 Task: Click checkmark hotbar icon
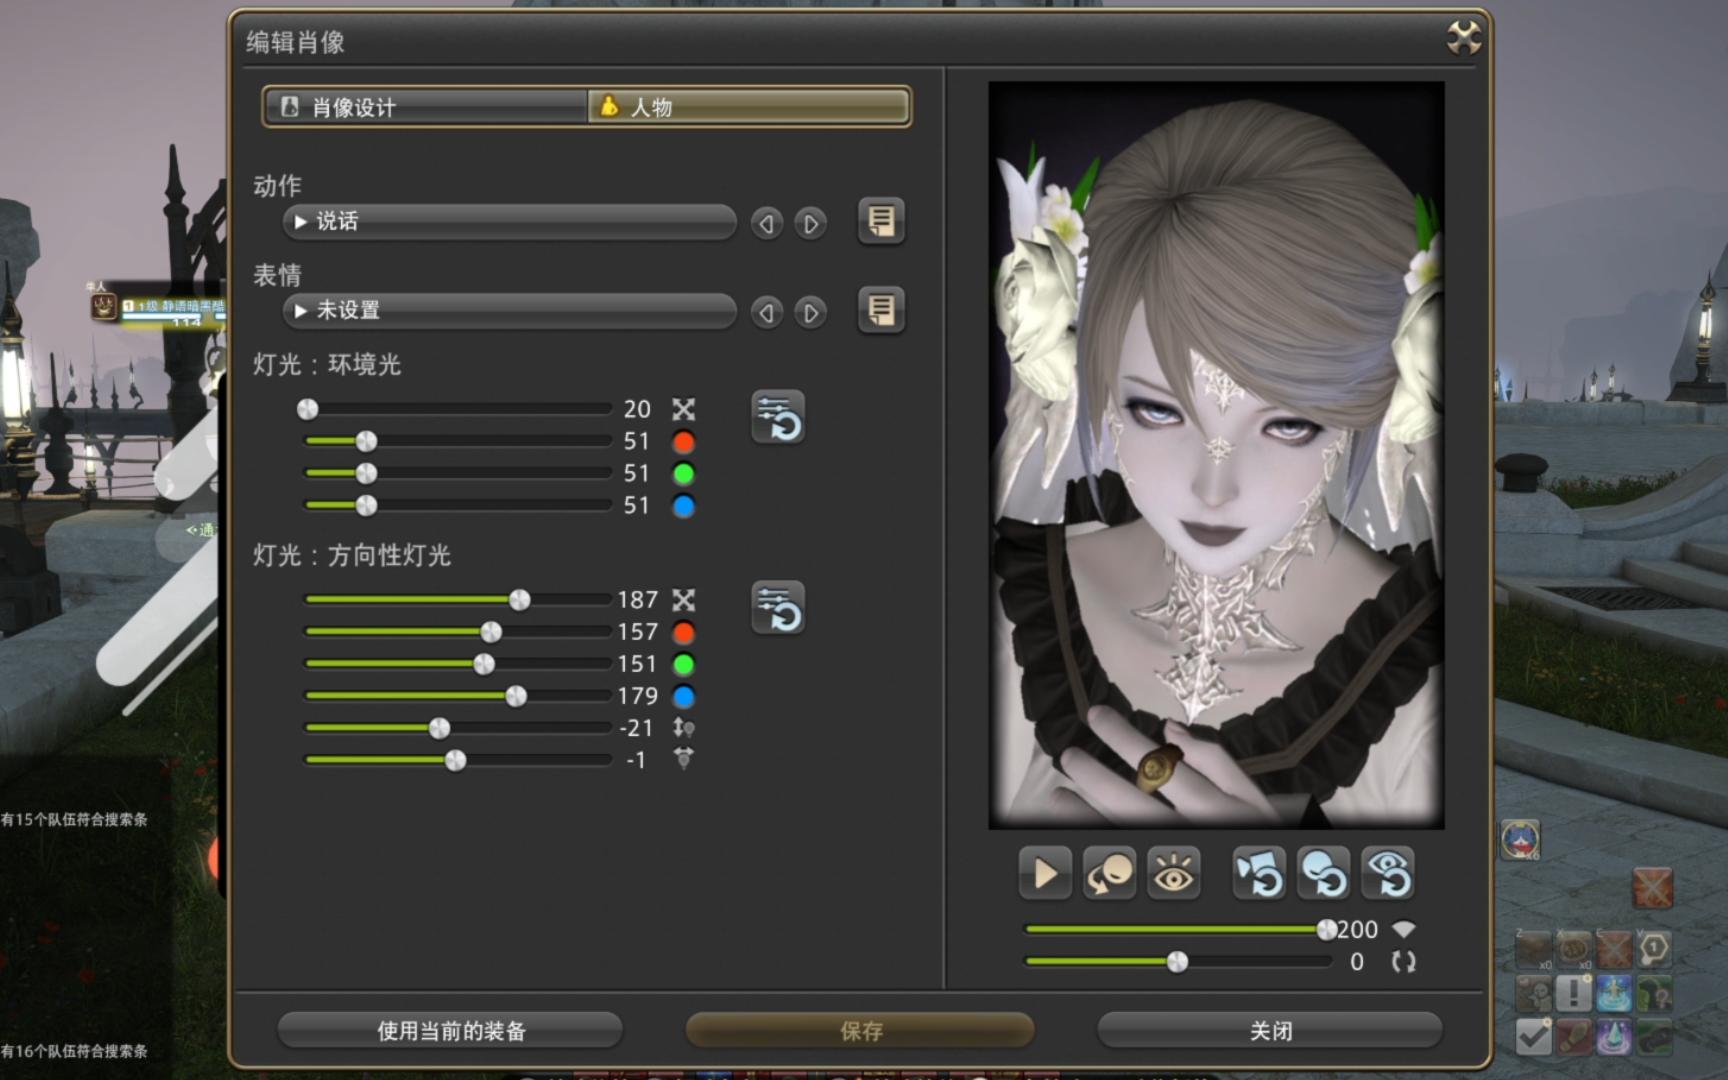click(x=1533, y=1037)
